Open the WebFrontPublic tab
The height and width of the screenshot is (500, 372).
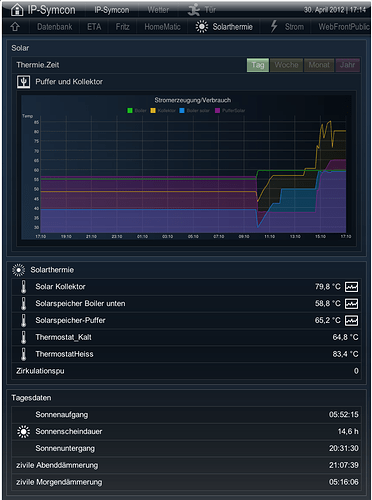[x=344, y=27]
